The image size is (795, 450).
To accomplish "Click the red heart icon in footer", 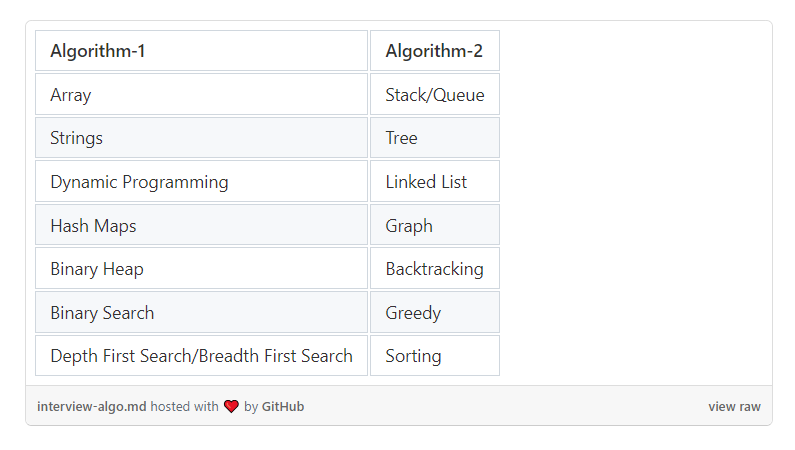I will click(231, 406).
